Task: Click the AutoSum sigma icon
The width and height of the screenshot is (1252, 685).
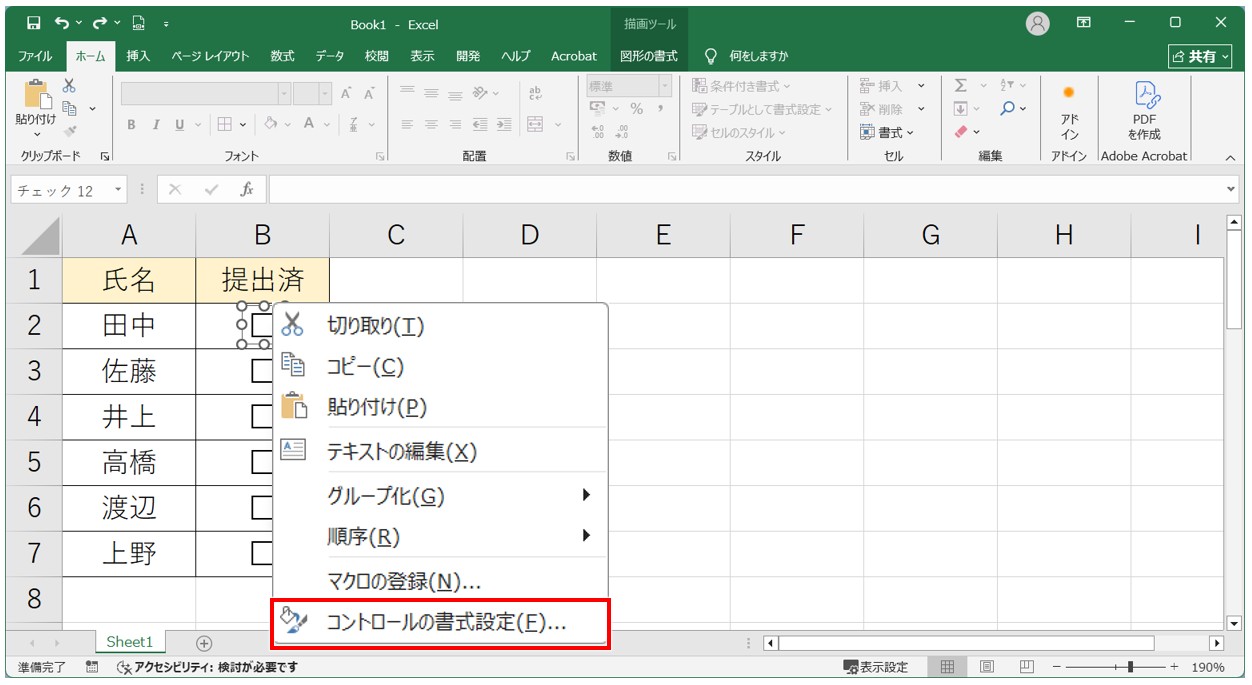Action: pos(961,86)
